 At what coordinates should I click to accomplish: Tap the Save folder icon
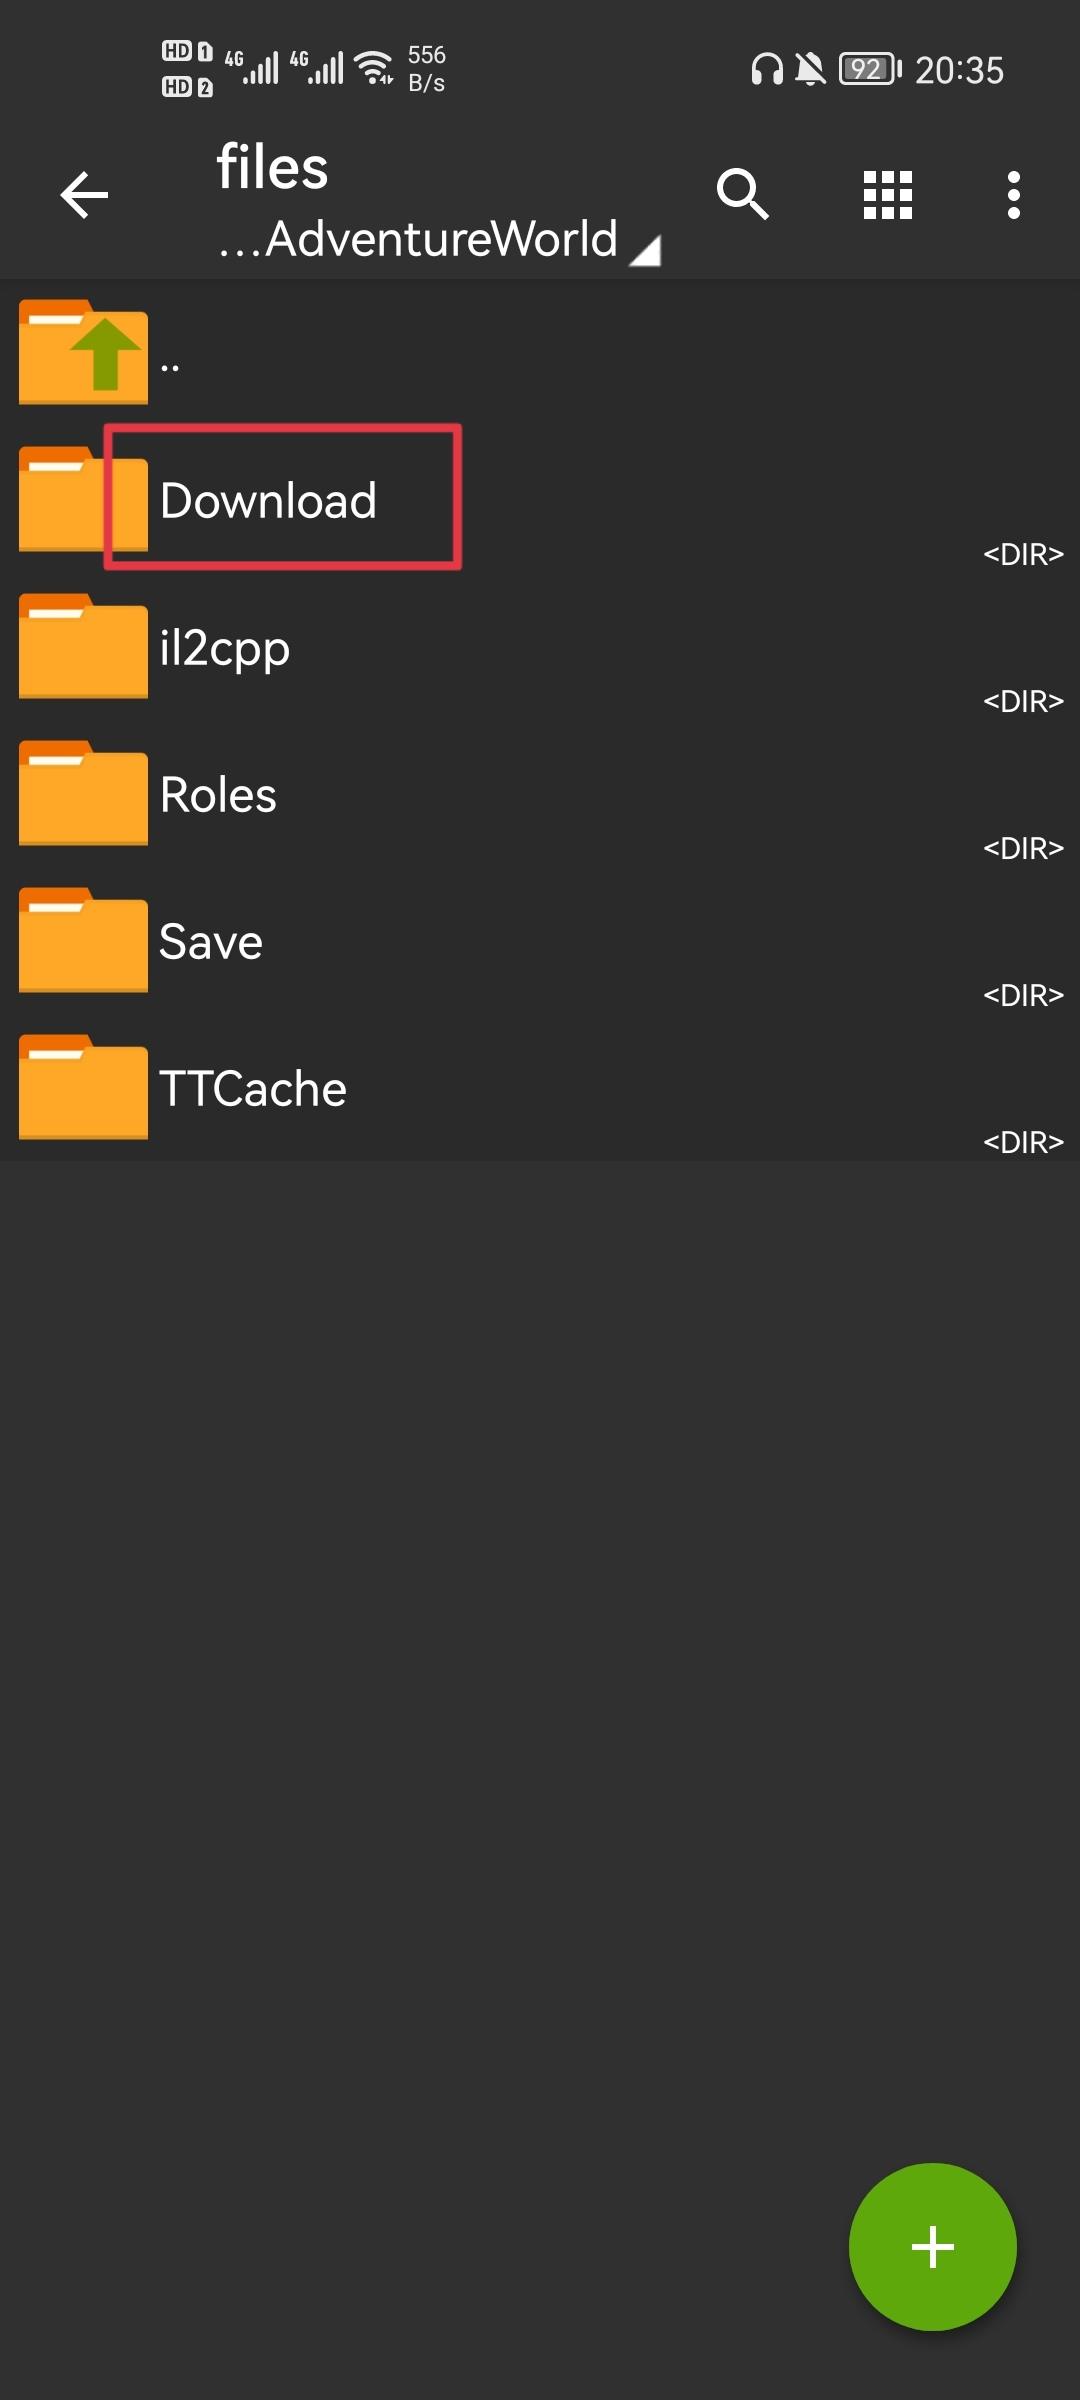tap(84, 940)
